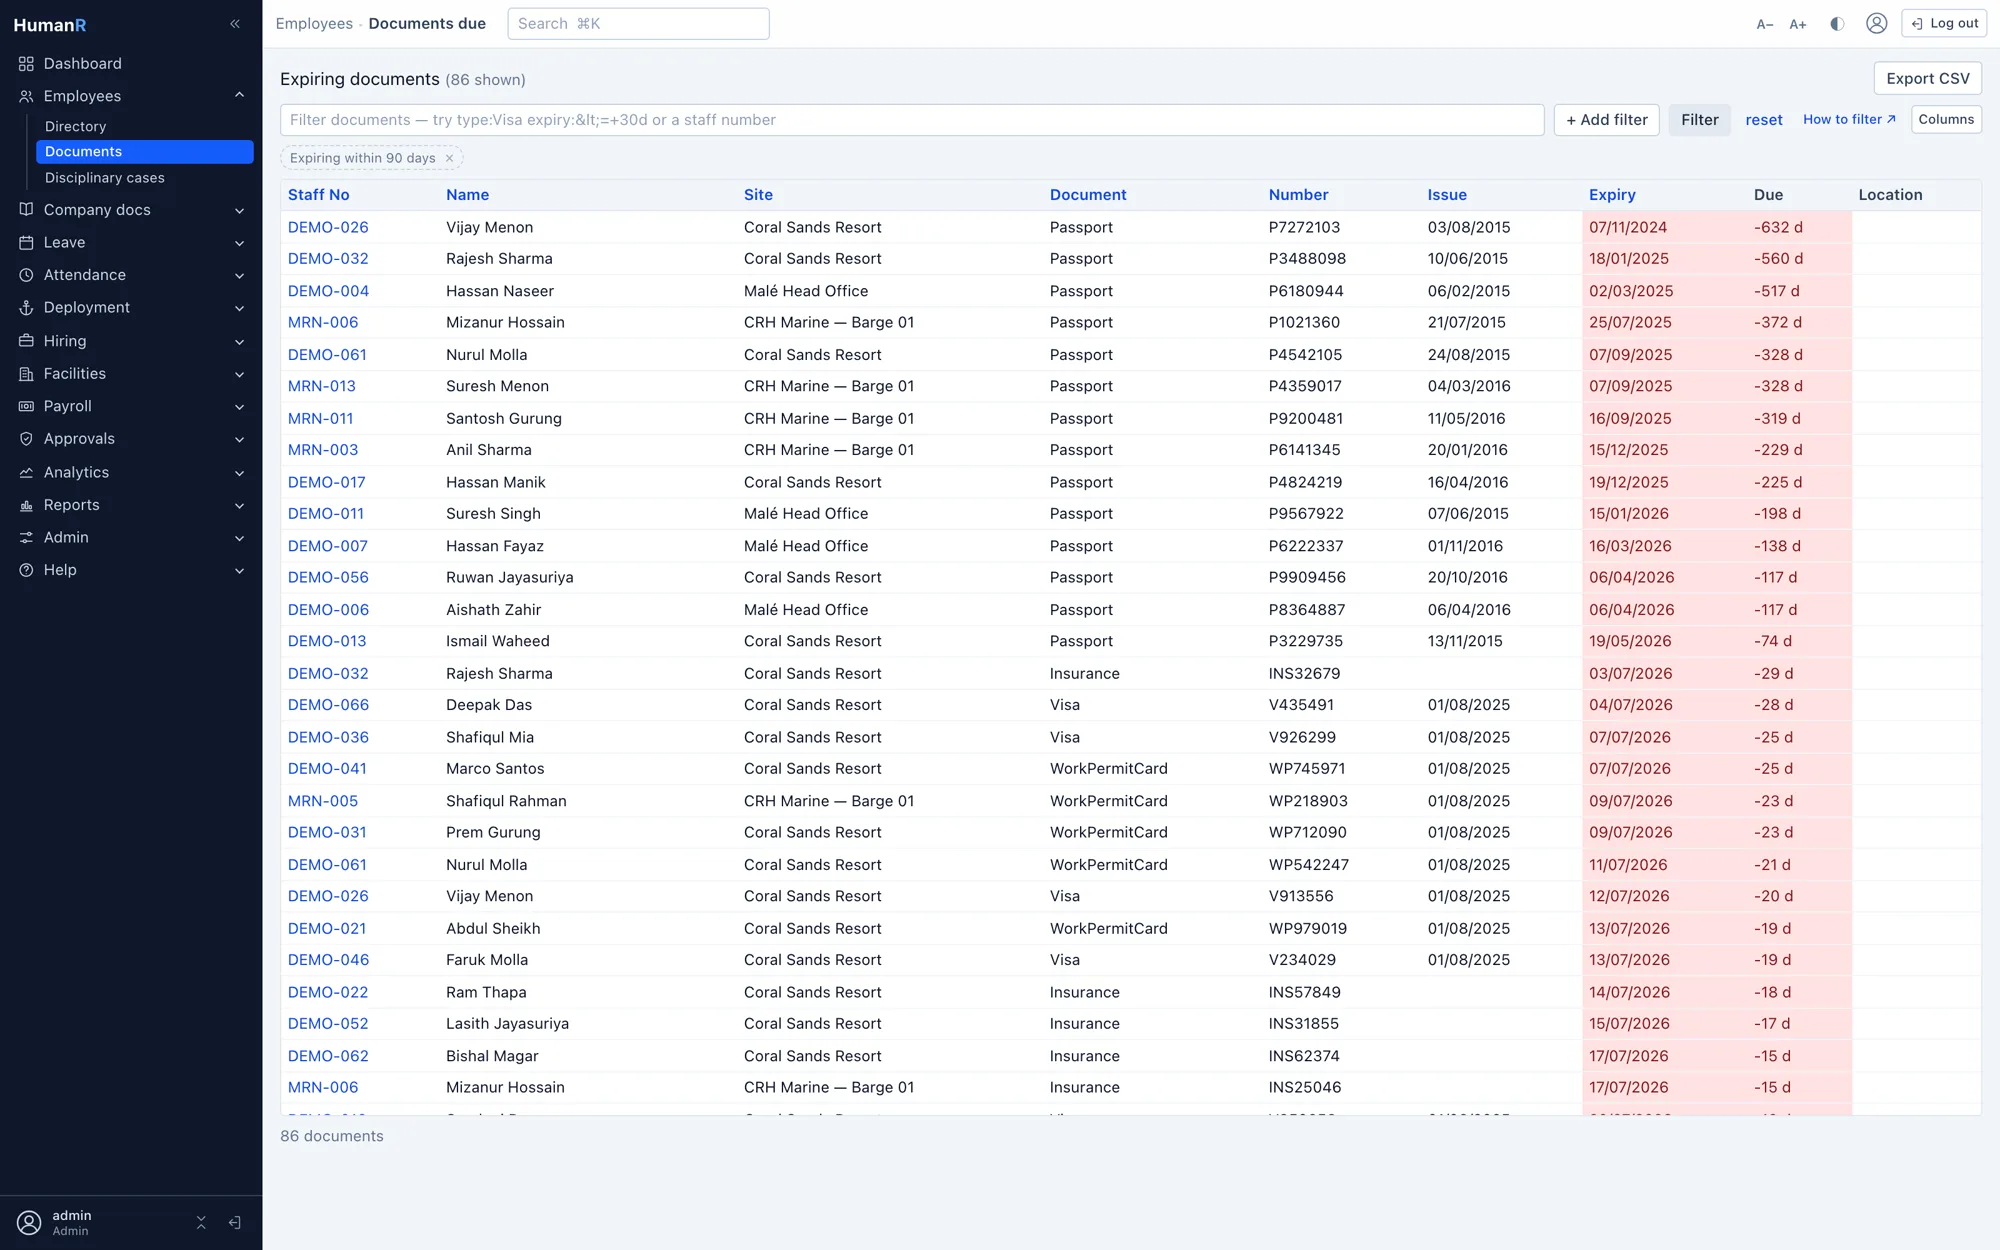Viewport: 2000px width, 1250px height.
Task: Toggle dark mode contrast icon
Action: [x=1837, y=24]
